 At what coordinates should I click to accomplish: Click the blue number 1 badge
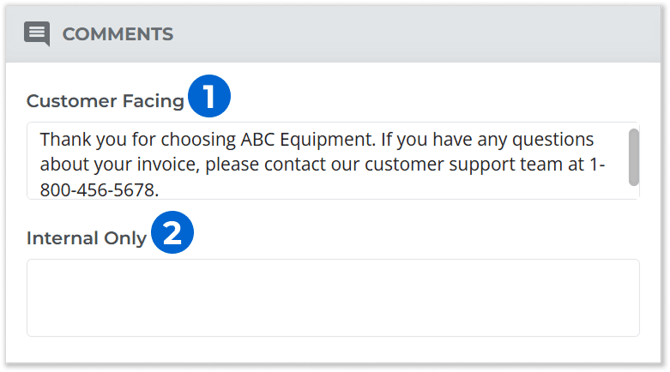(x=209, y=96)
